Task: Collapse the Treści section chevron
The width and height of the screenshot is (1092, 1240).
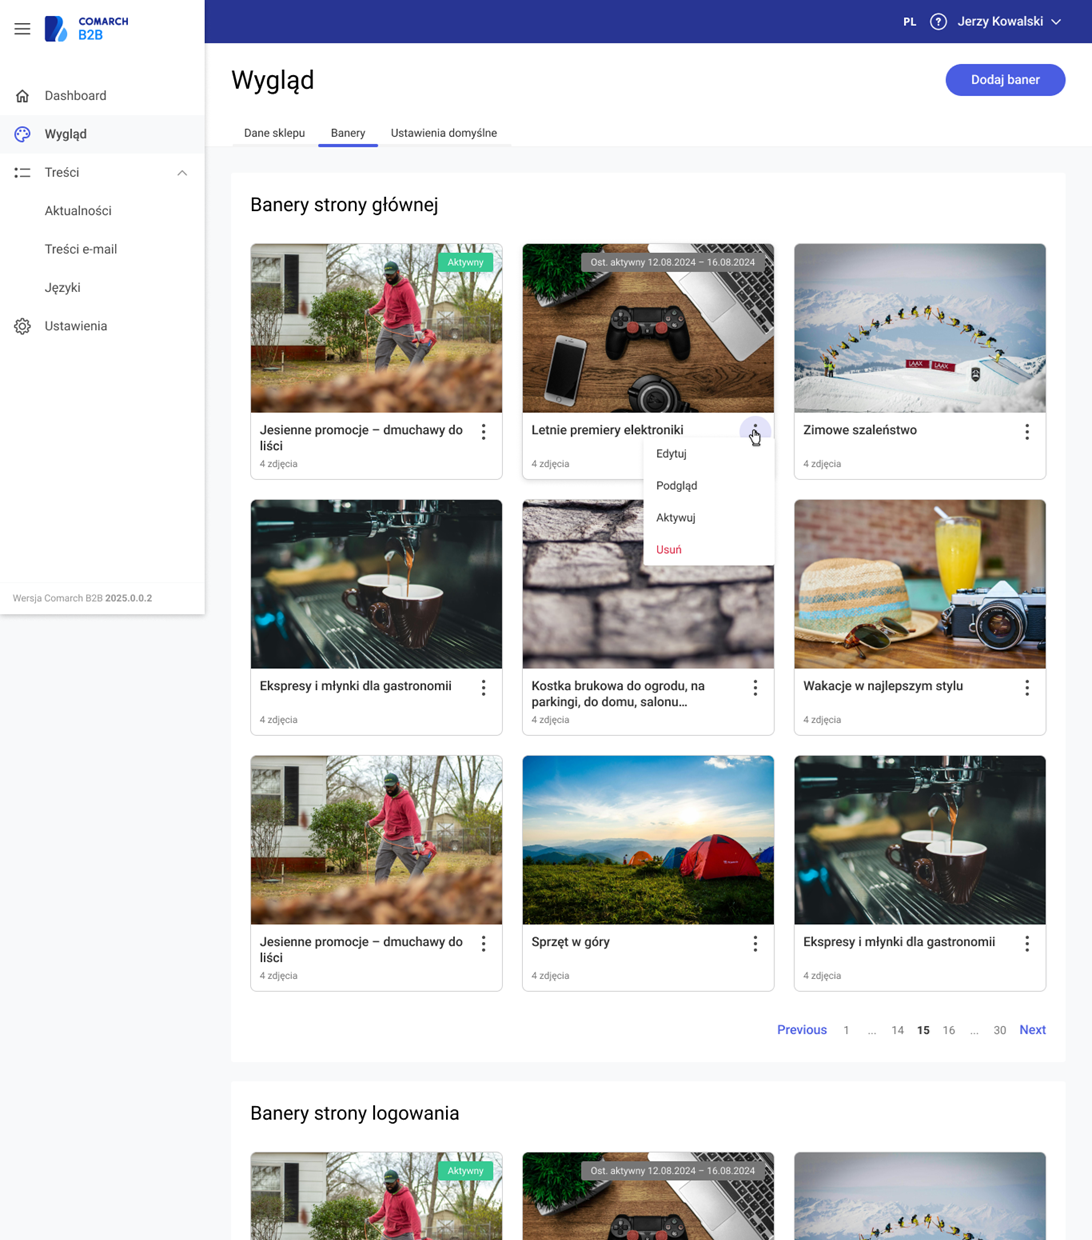Action: (x=182, y=173)
